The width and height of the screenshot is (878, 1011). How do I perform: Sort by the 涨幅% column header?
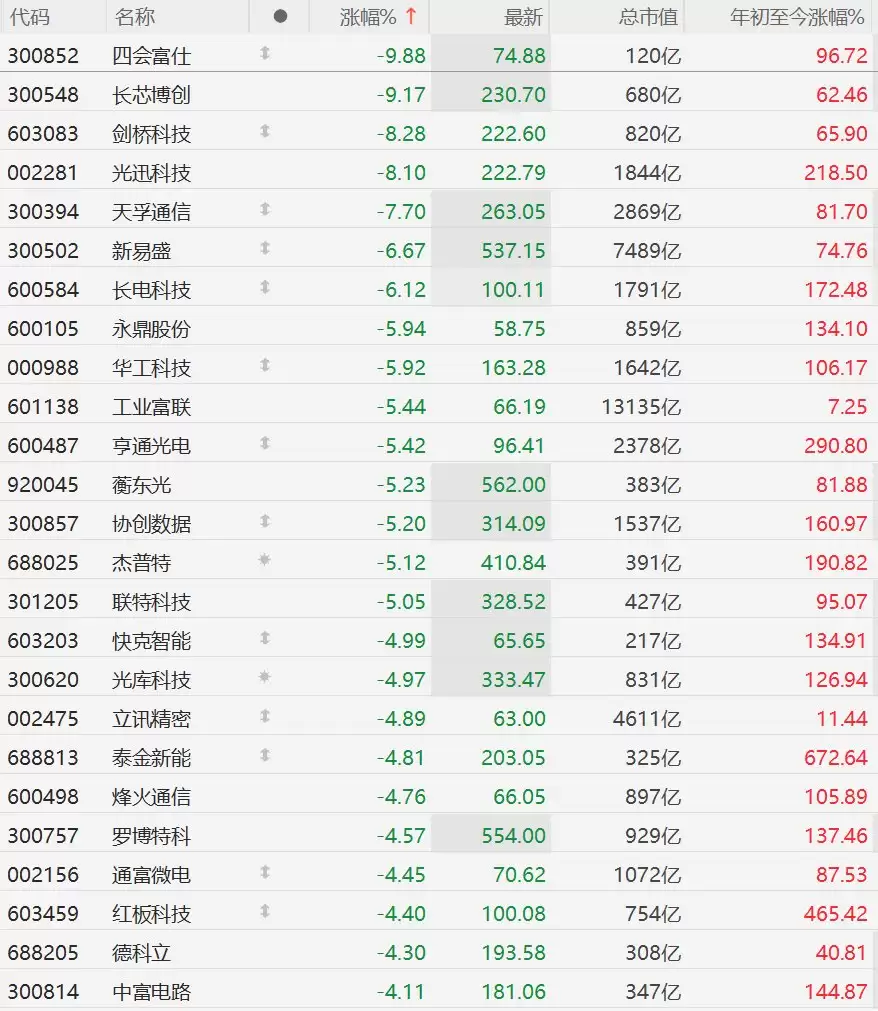368,17
